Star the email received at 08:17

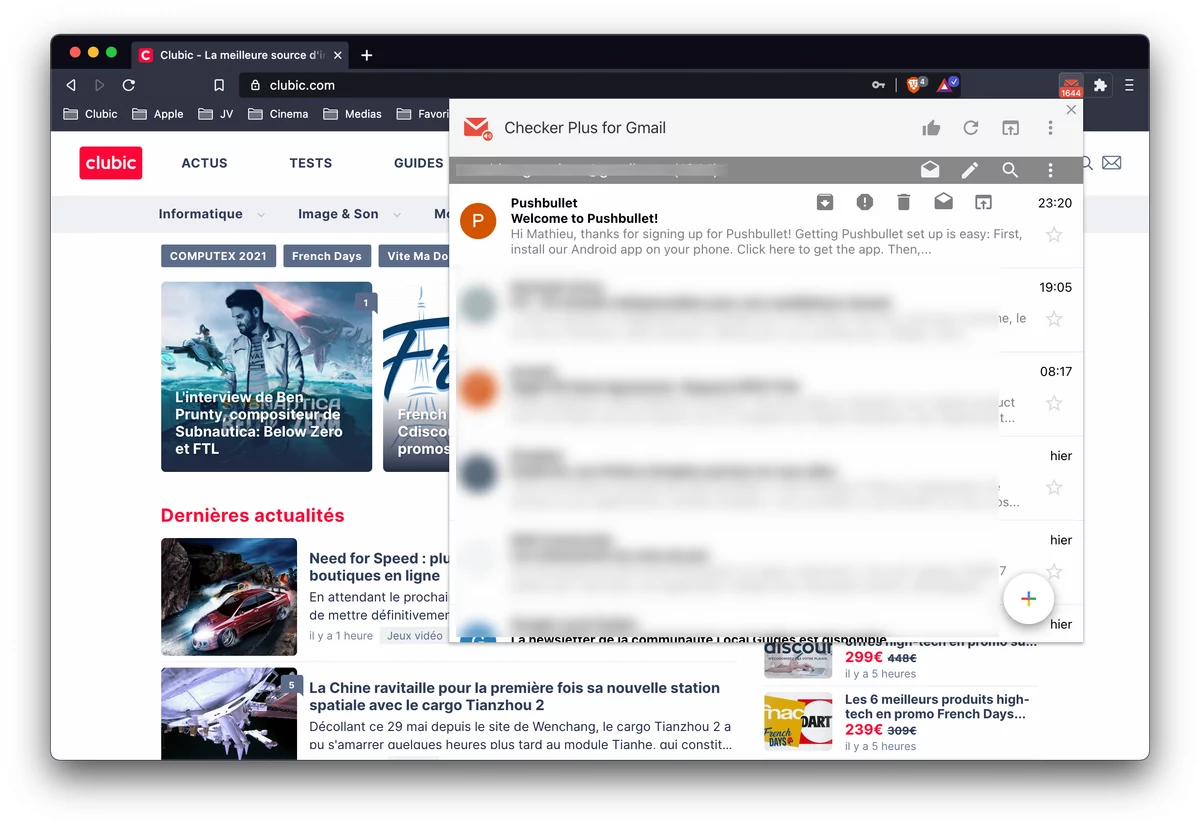tap(1054, 403)
